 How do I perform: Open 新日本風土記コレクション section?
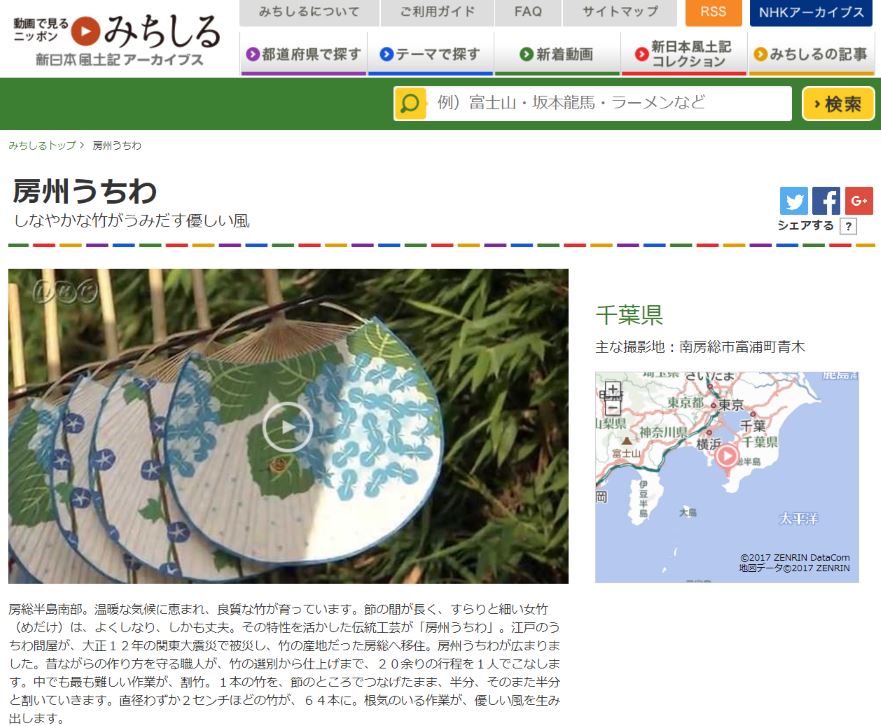tap(684, 55)
